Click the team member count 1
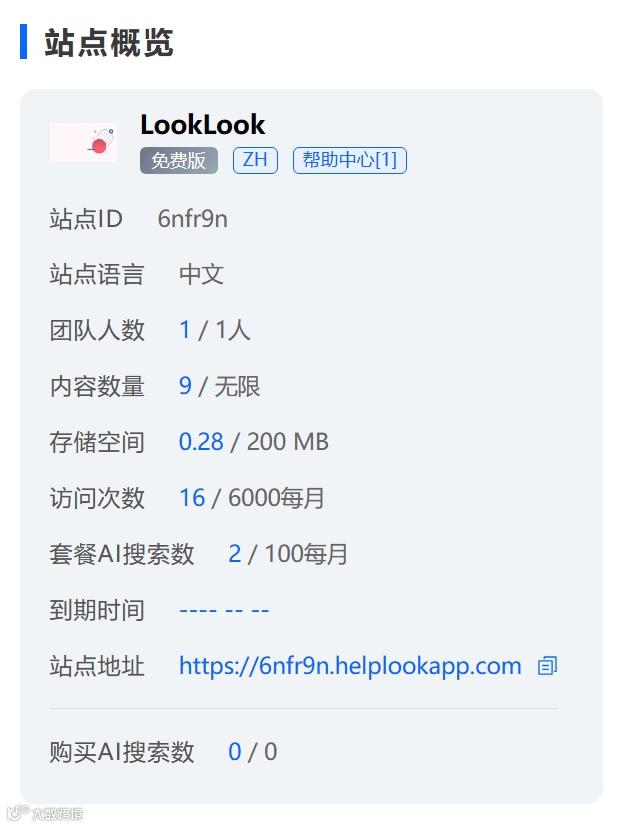 click(185, 330)
